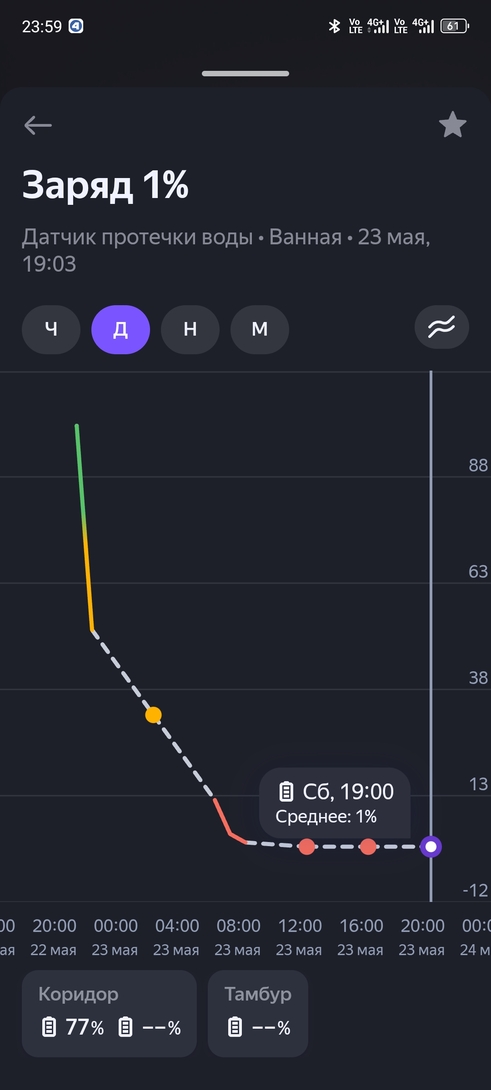This screenshot has width=491, height=1090.
Task: Tap battery icon in the Сб, 19:00 tooltip
Action: [286, 791]
